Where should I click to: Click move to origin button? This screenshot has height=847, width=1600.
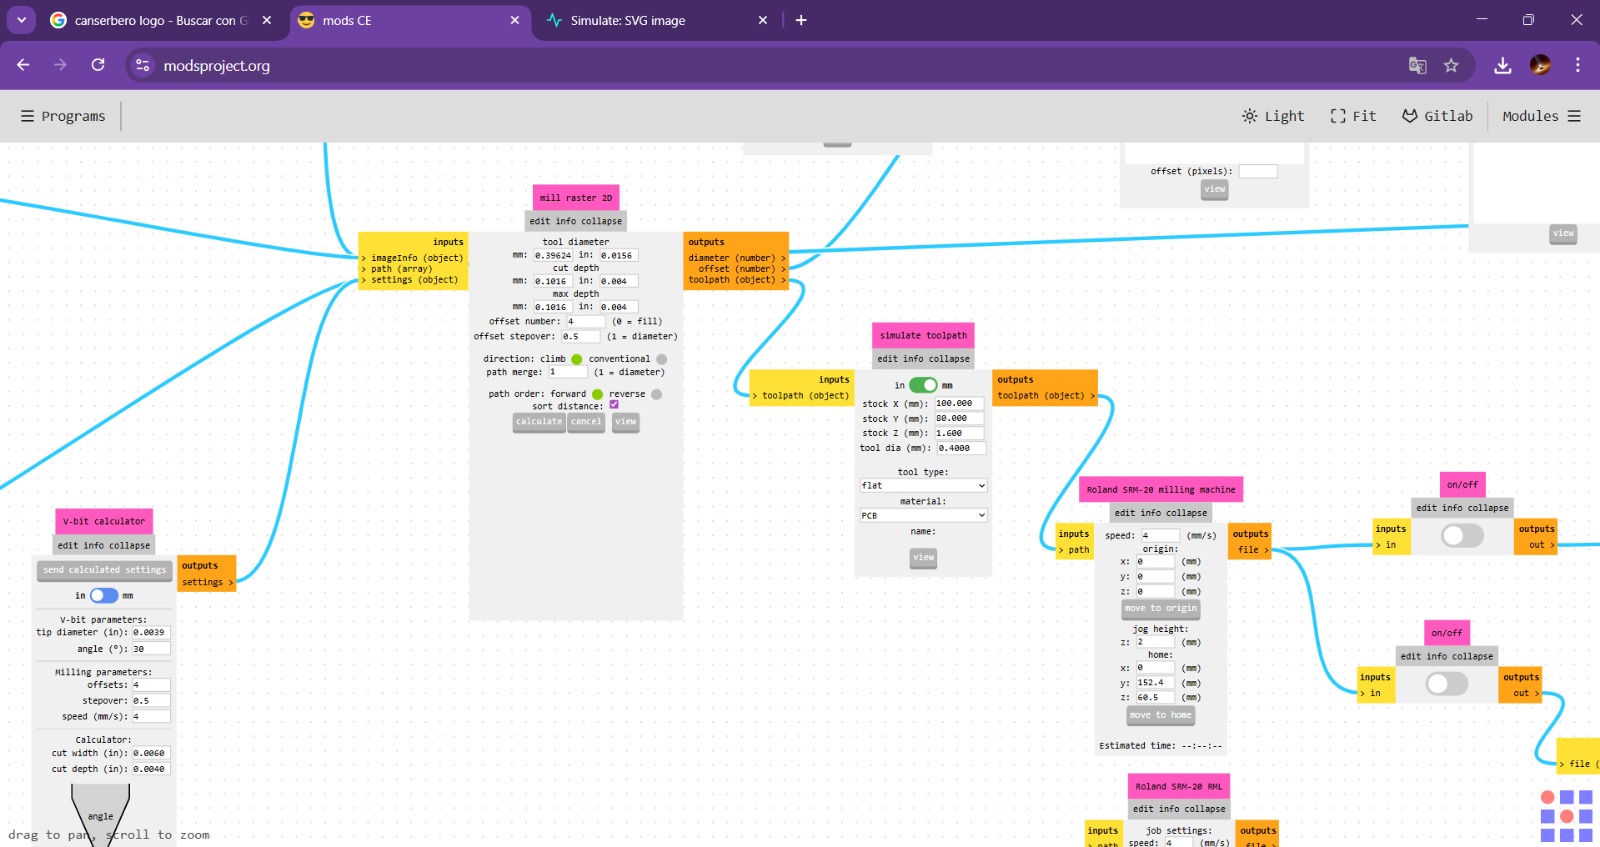click(1160, 609)
